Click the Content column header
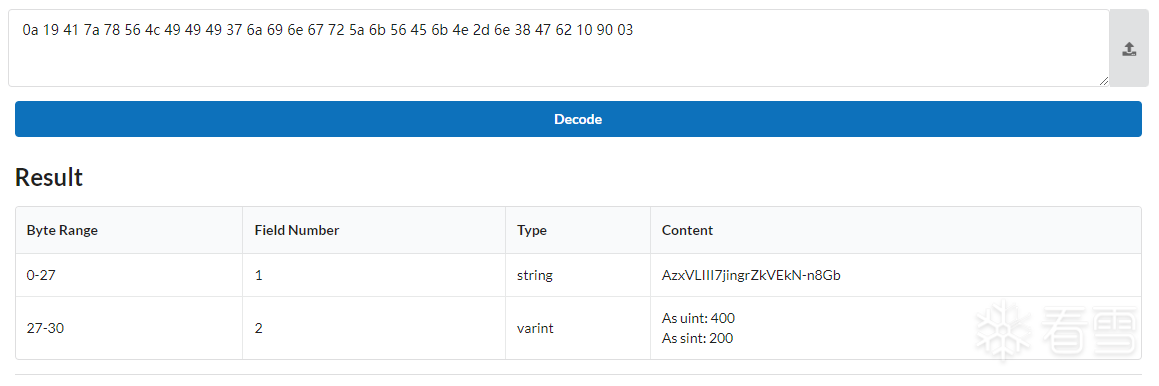Viewport: 1159px width, 386px height. pos(687,230)
